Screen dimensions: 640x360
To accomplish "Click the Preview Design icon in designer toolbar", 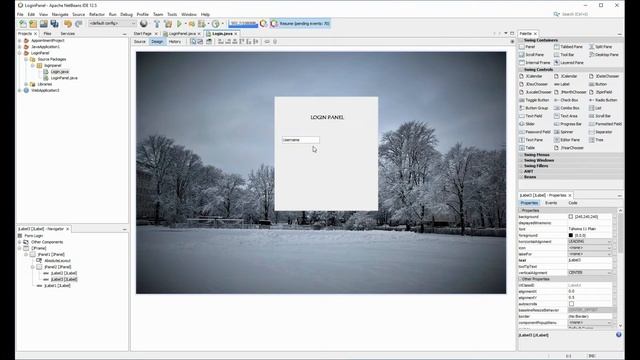I will click(x=209, y=42).
